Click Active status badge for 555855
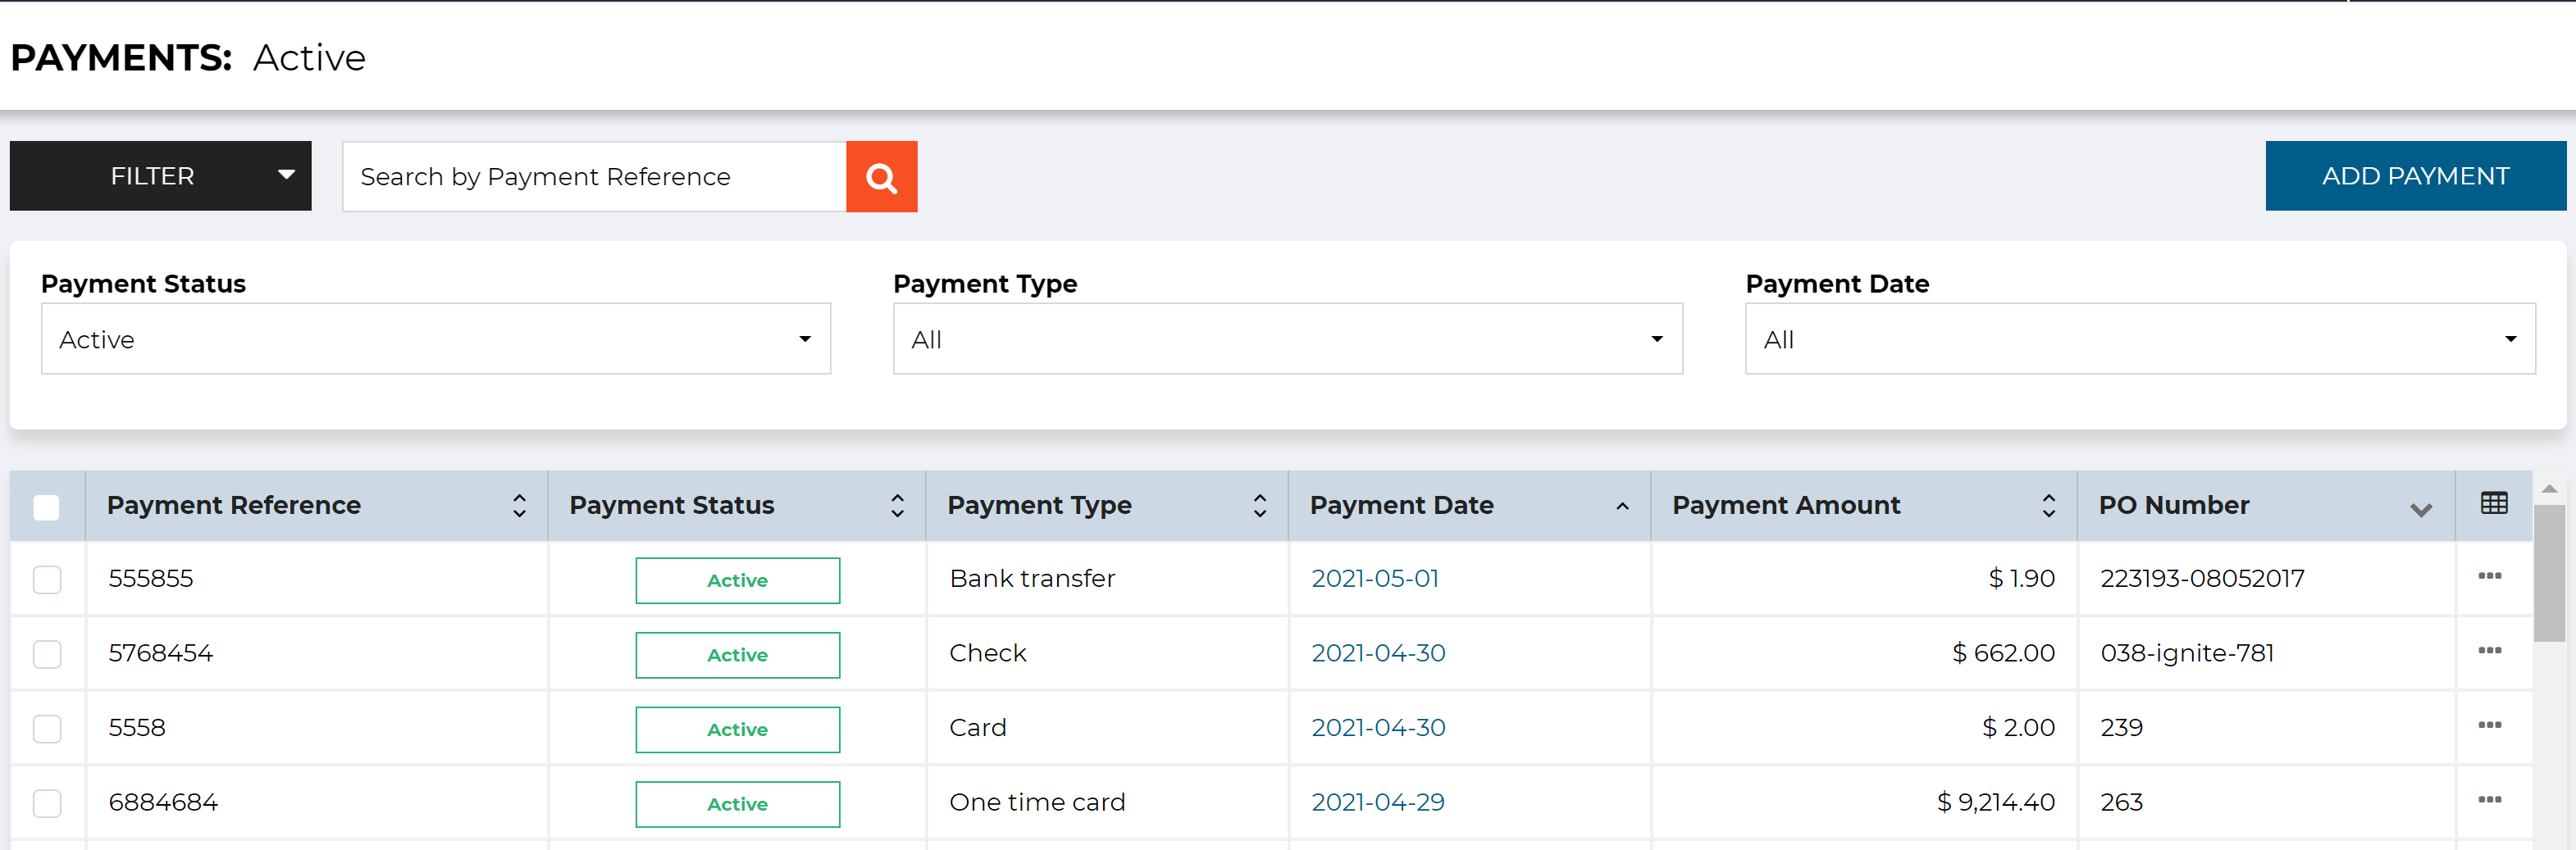The height and width of the screenshot is (850, 2576). pyautogui.click(x=738, y=580)
